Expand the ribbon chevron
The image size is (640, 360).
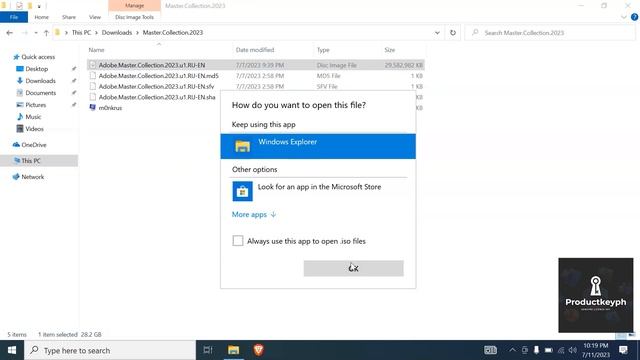tap(623, 17)
